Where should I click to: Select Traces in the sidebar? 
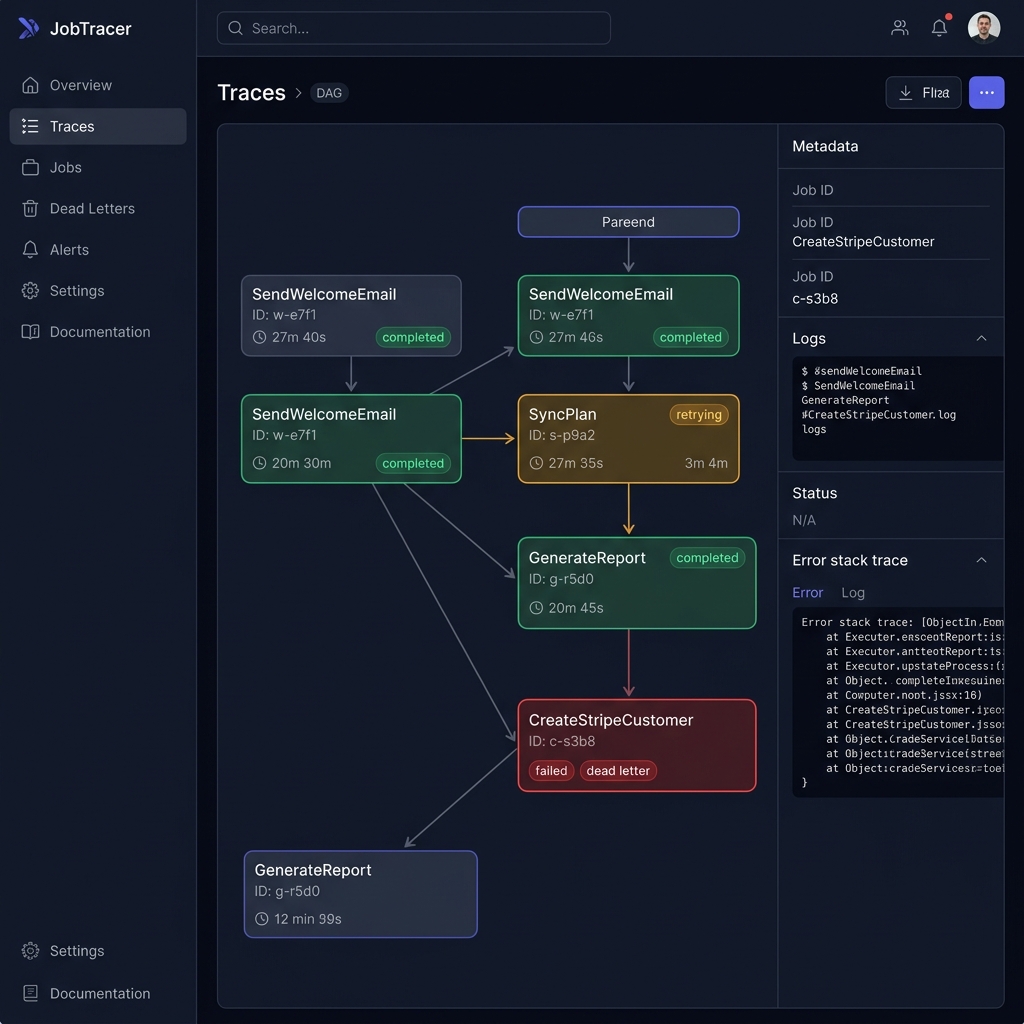point(98,126)
